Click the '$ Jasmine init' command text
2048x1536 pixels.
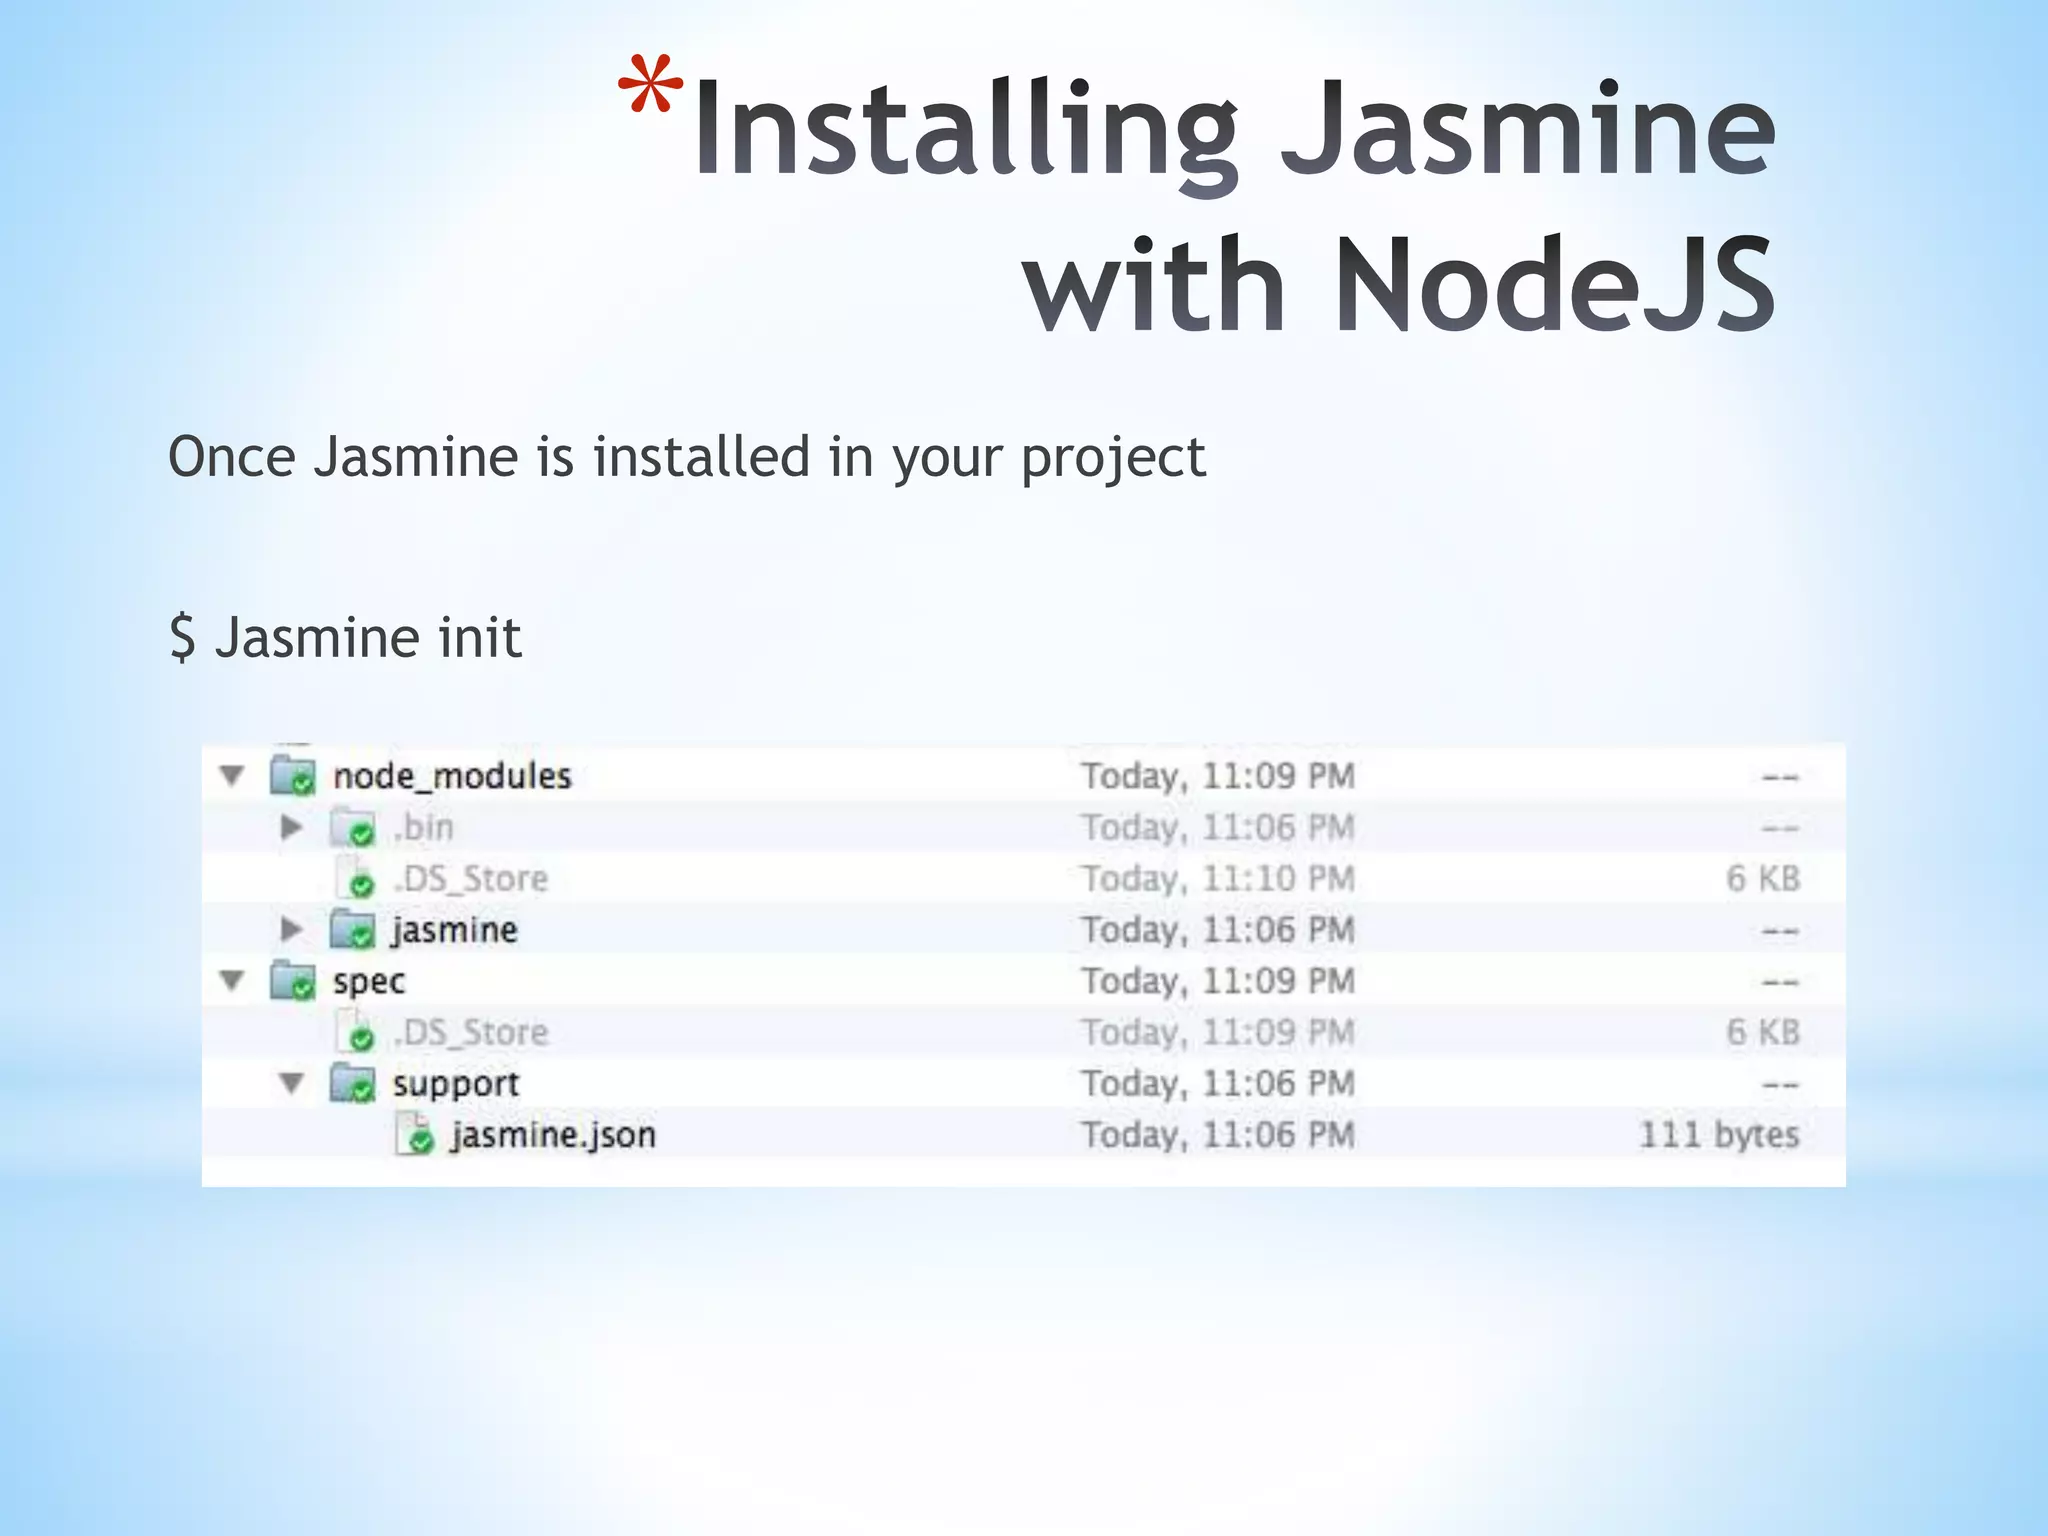pos(345,637)
